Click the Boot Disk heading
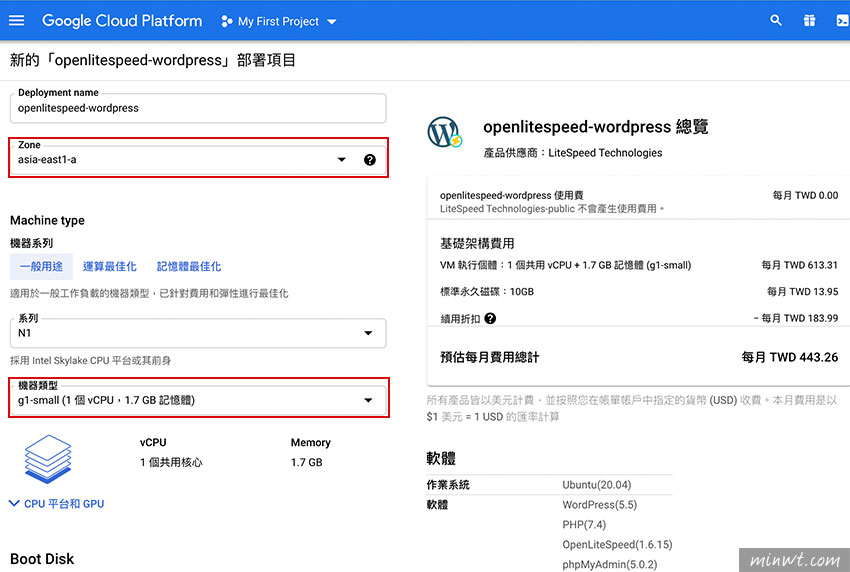 (x=42, y=559)
